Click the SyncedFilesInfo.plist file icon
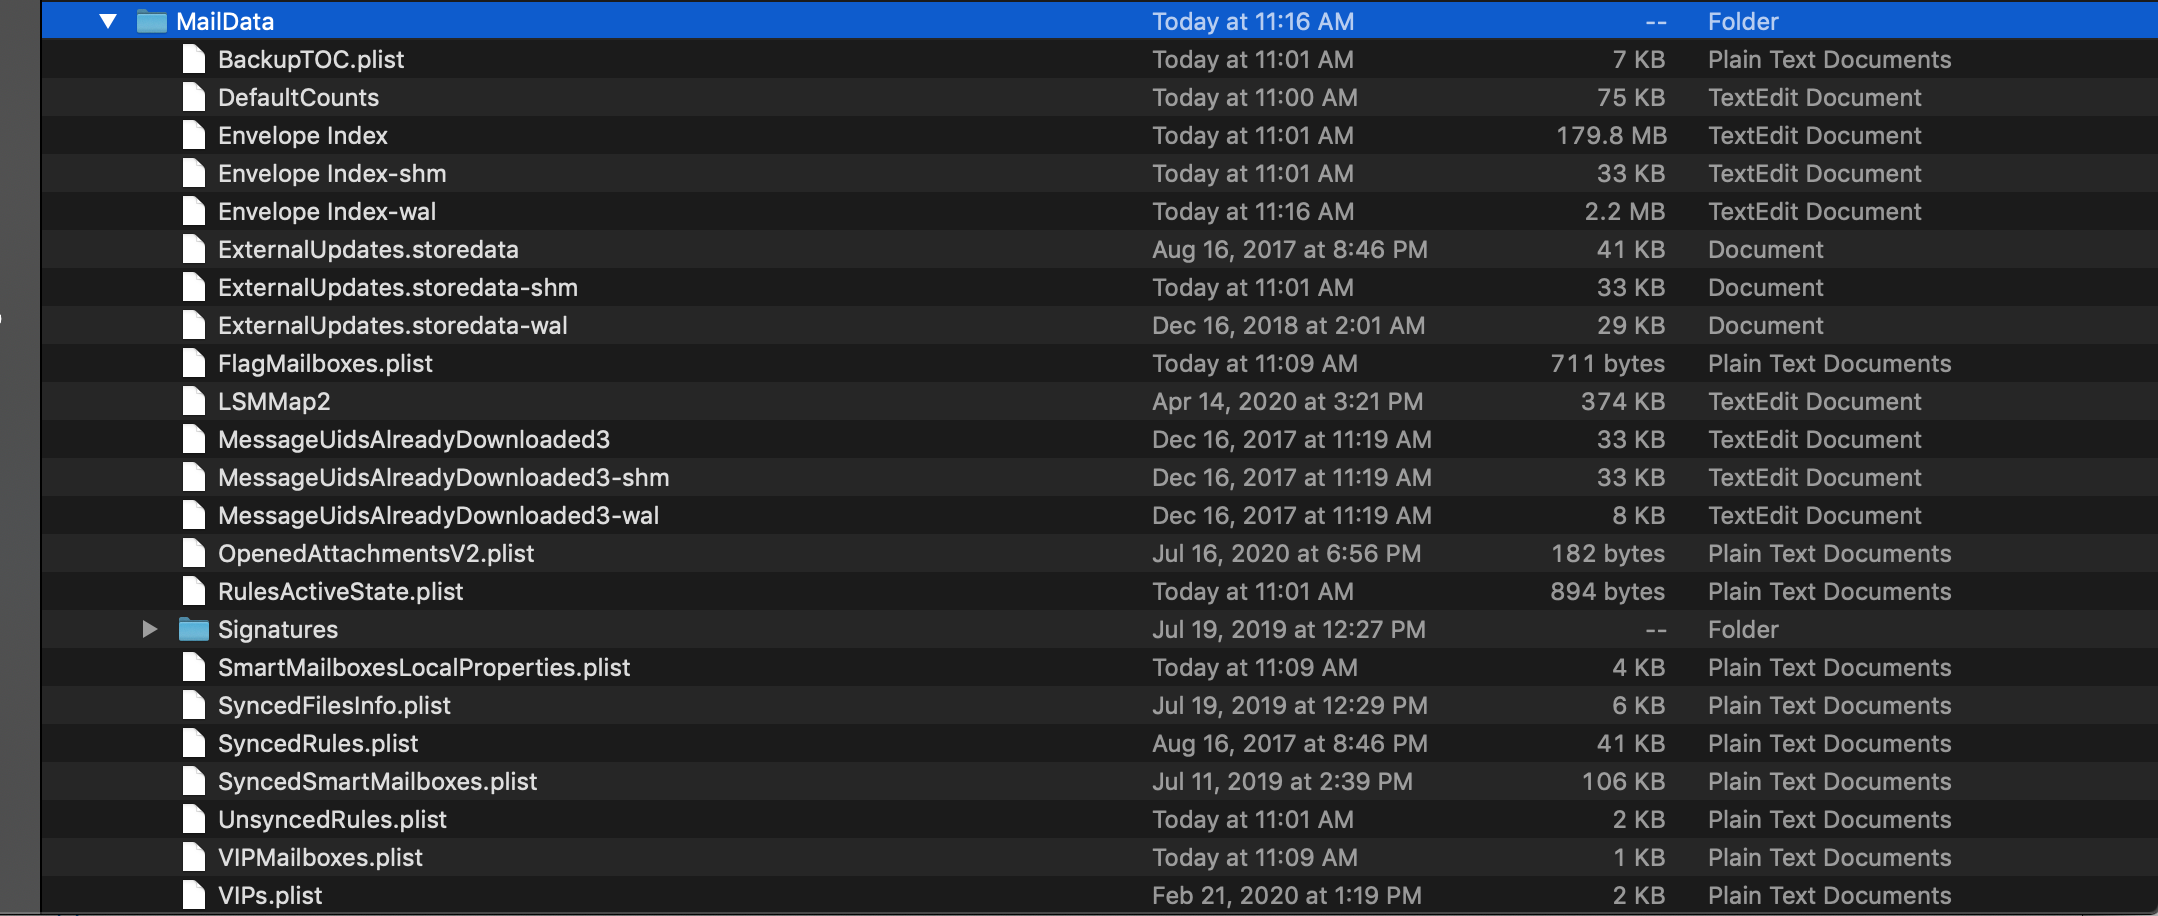 pyautogui.click(x=194, y=705)
